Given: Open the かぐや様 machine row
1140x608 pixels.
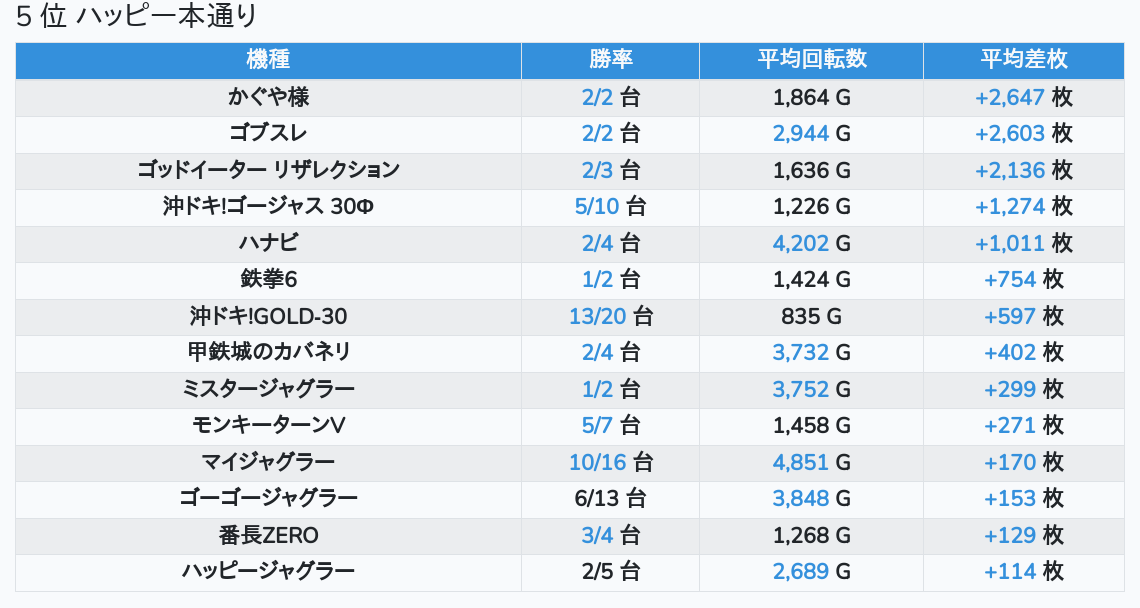Looking at the screenshot, I should (268, 97).
